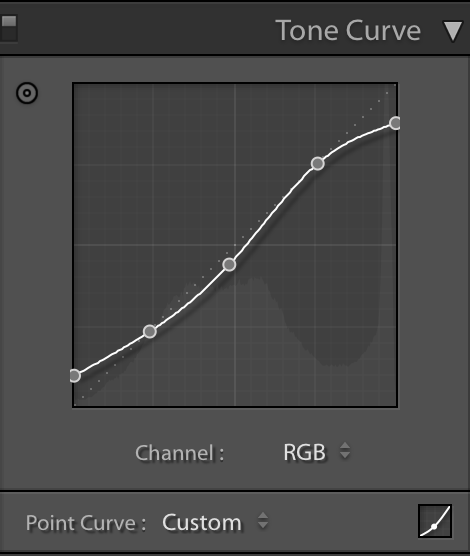Screen dimensions: 470x556
Task: Click the center gridline intersection of curve graph
Action: [x=235, y=245]
